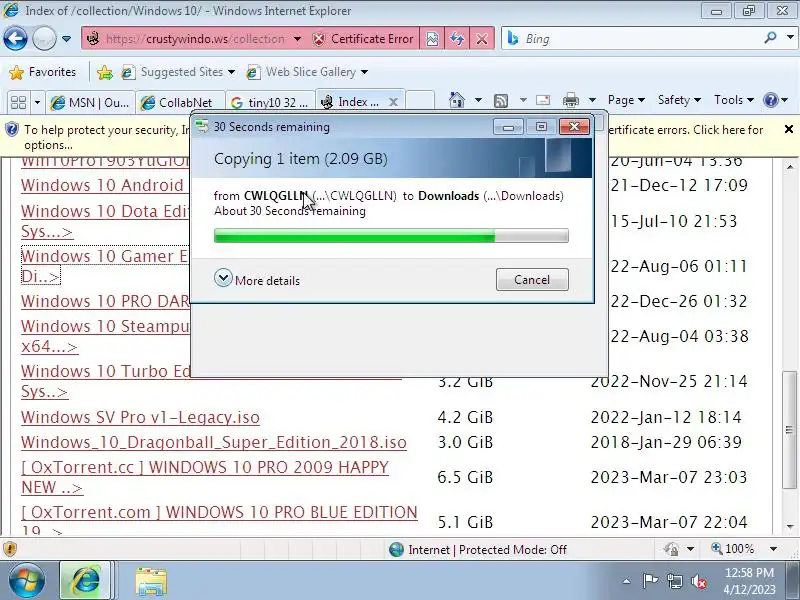Click the Add to Favorites Bar icon

(x=105, y=72)
